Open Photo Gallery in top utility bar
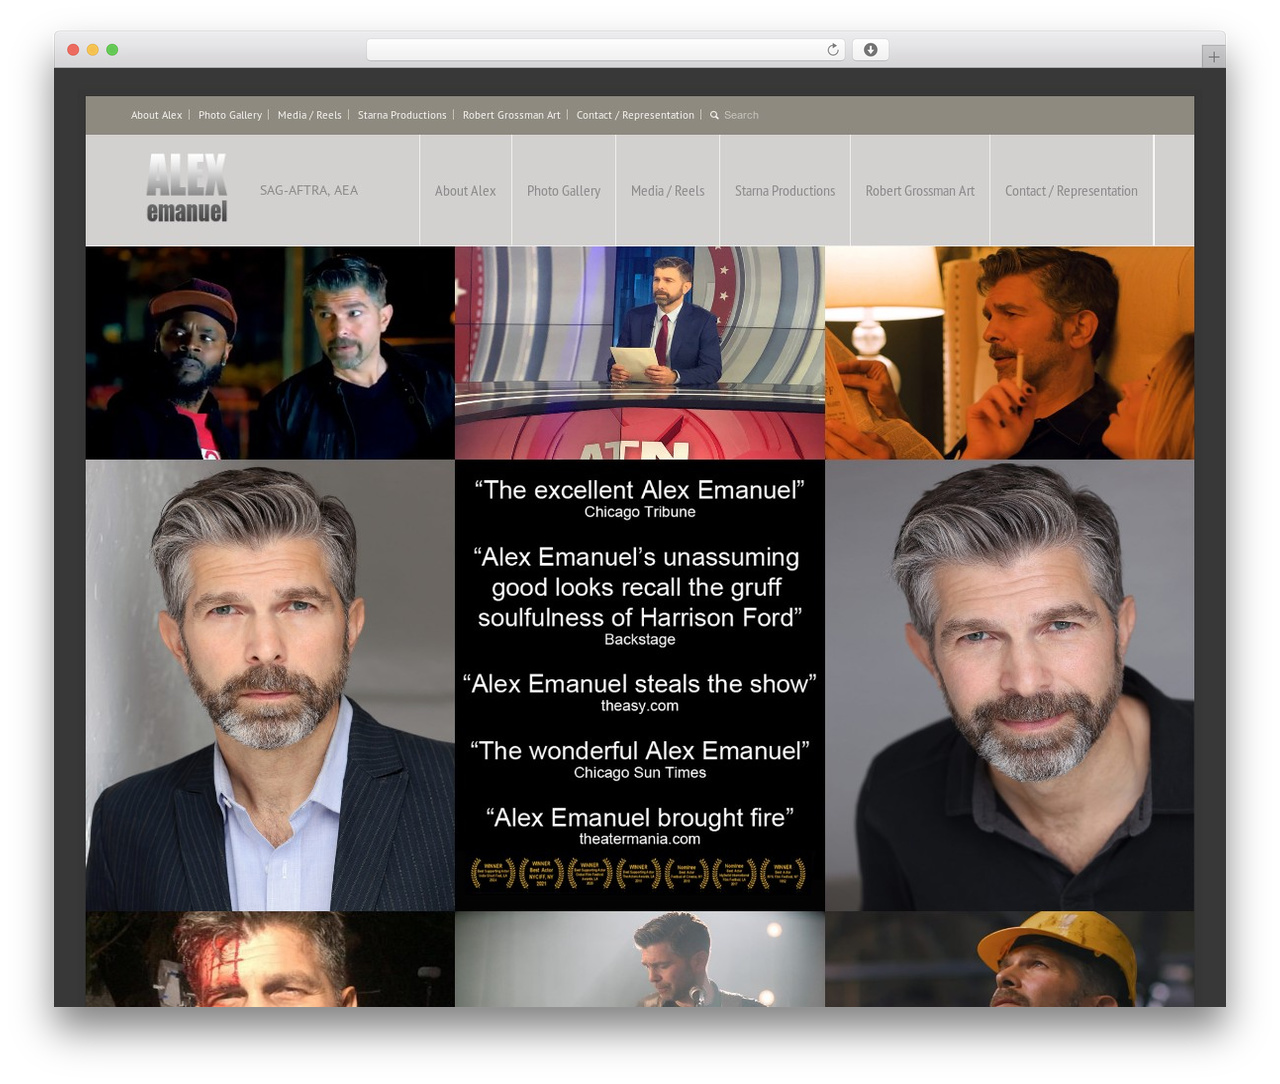Image resolution: width=1280 pixels, height=1084 pixels. coord(230,115)
